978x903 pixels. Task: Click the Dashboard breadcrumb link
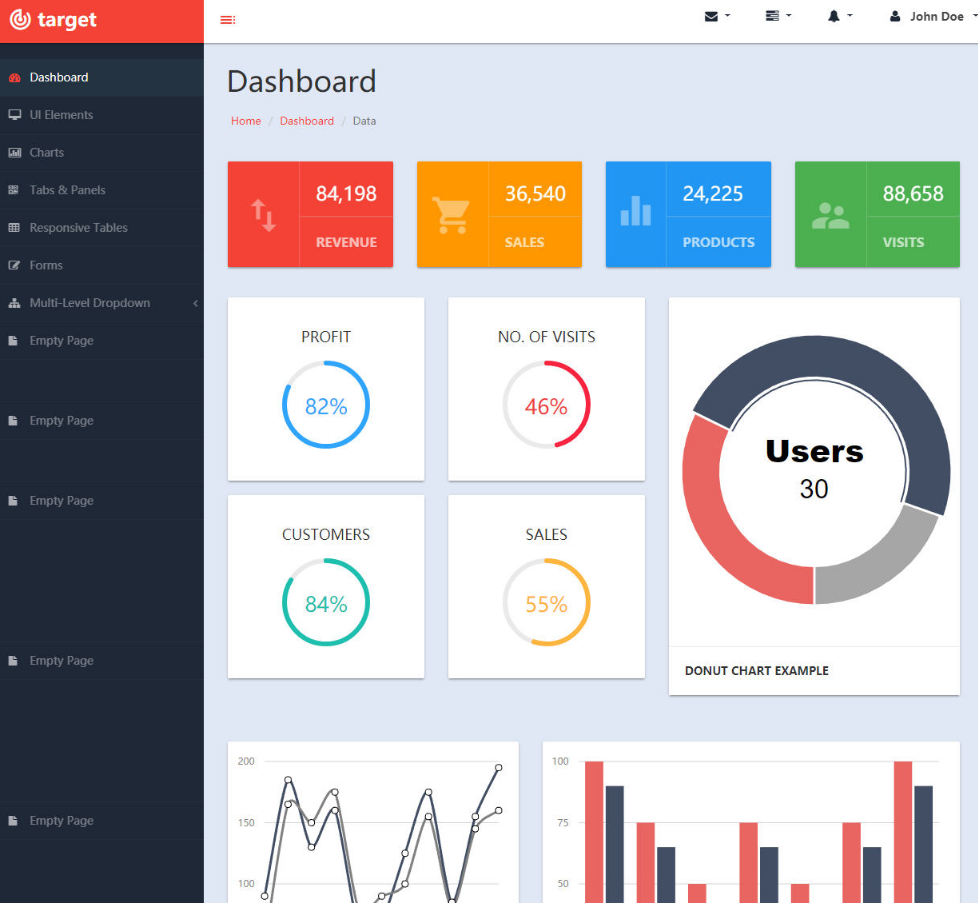(x=307, y=121)
